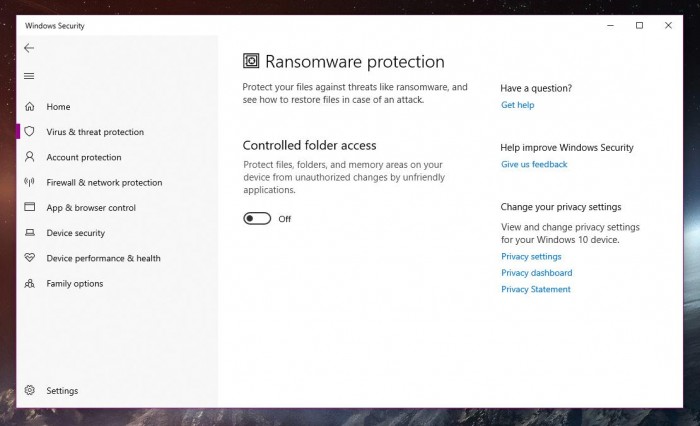Click the Firewall & network protection icon

[x=29, y=183]
